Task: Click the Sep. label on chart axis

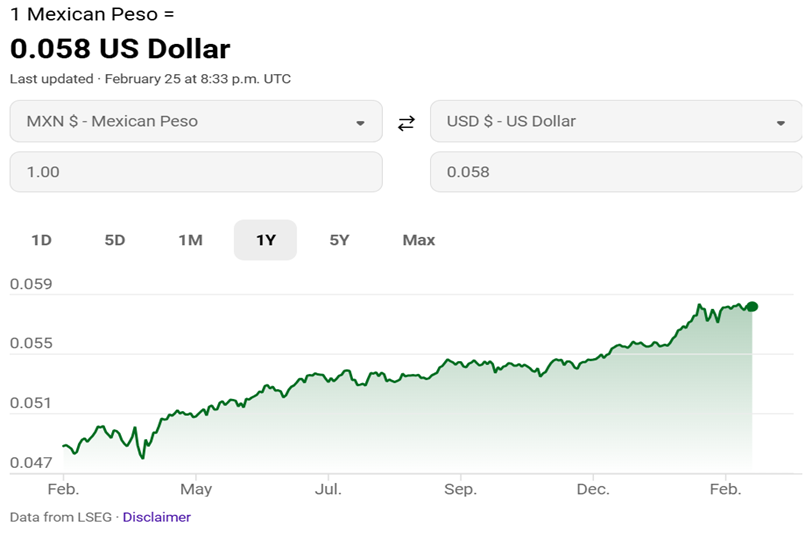Action: (460, 489)
